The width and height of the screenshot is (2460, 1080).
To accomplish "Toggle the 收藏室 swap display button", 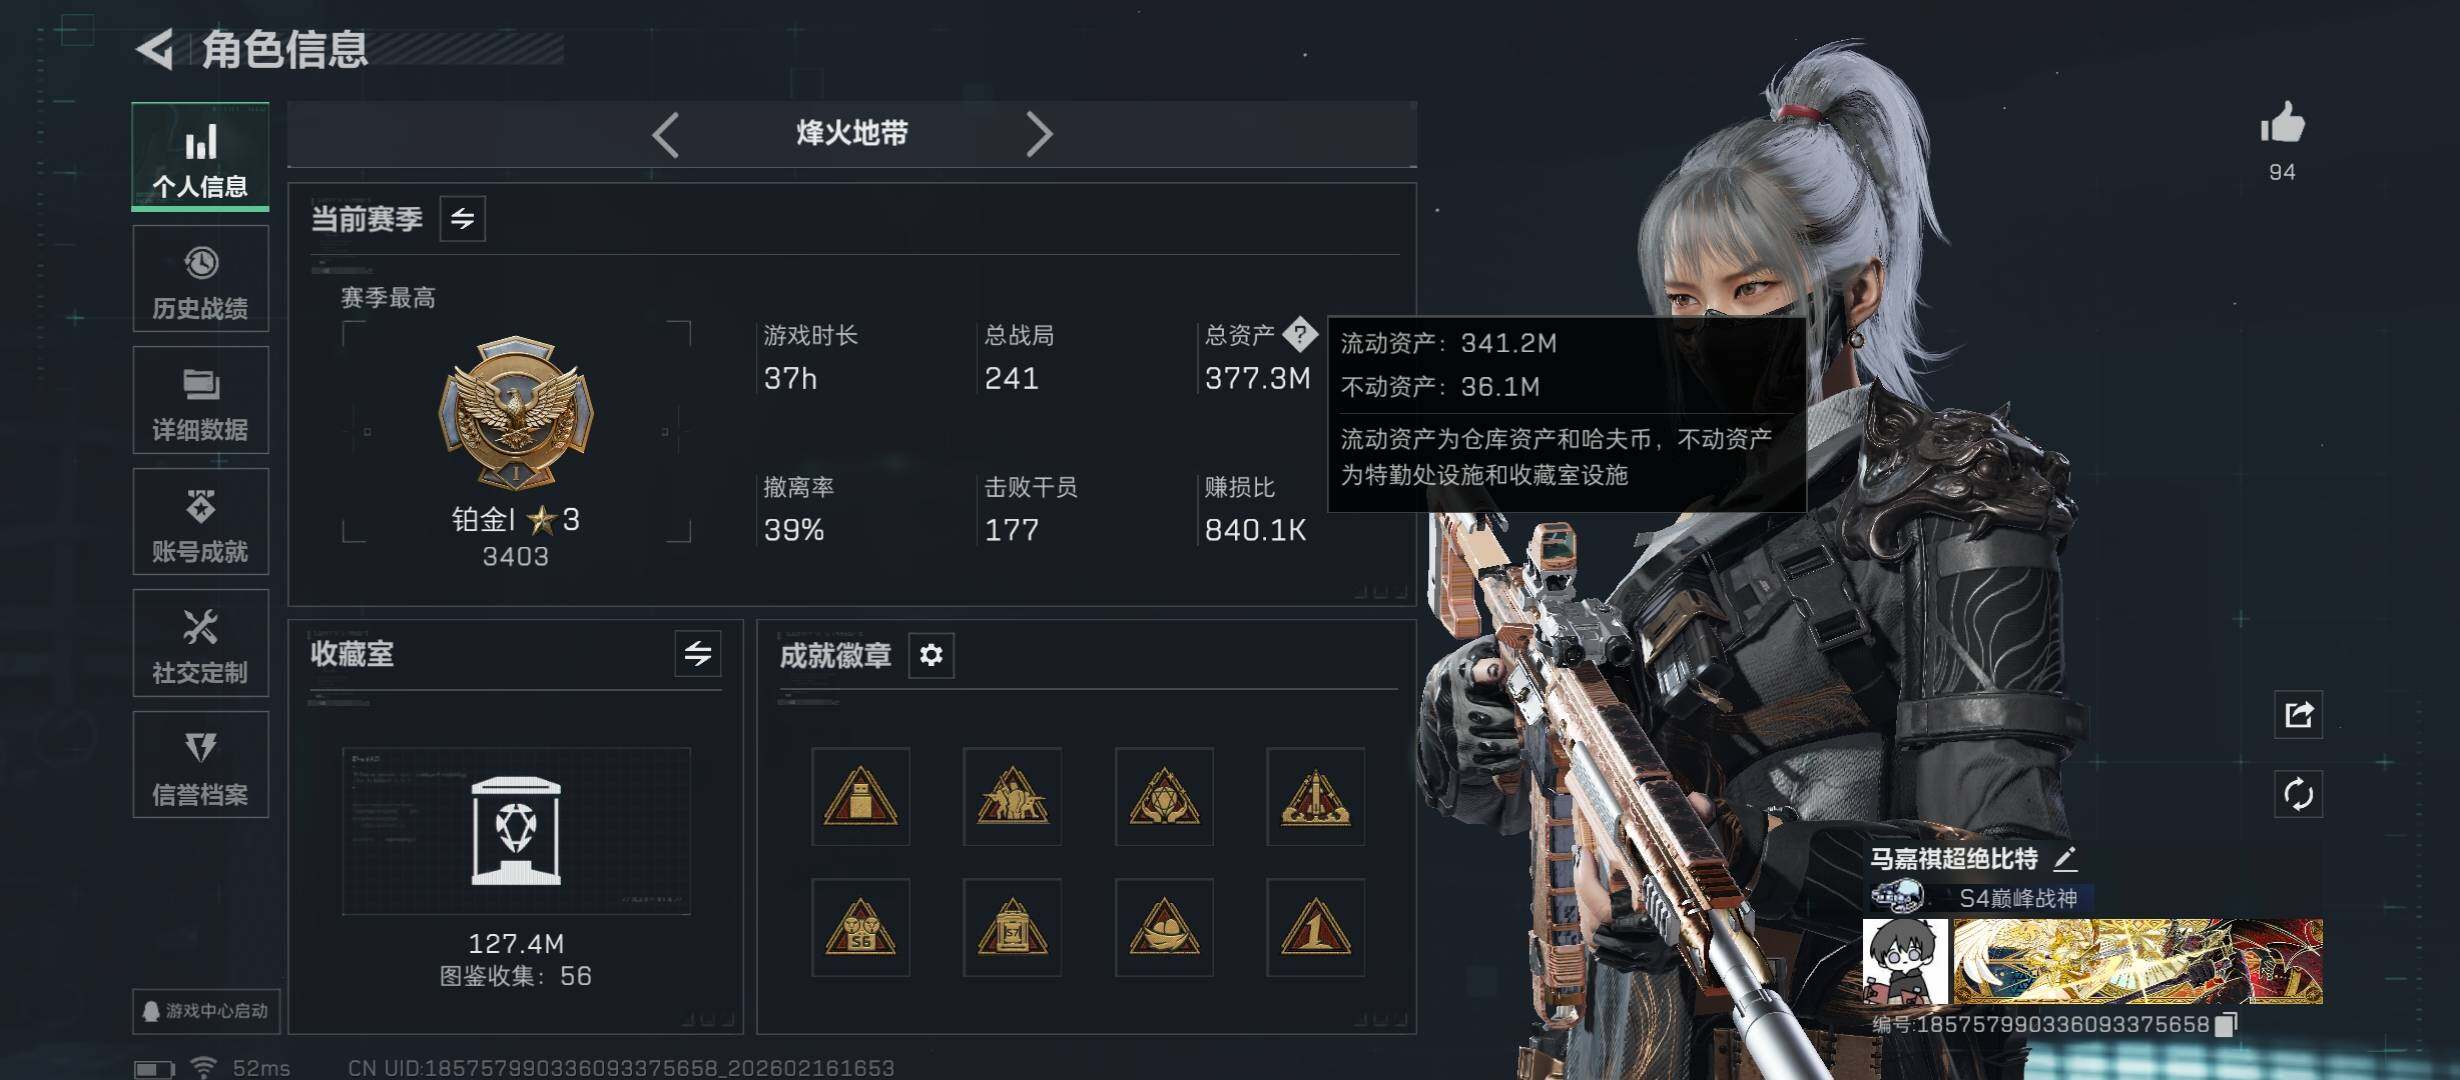I will point(698,654).
